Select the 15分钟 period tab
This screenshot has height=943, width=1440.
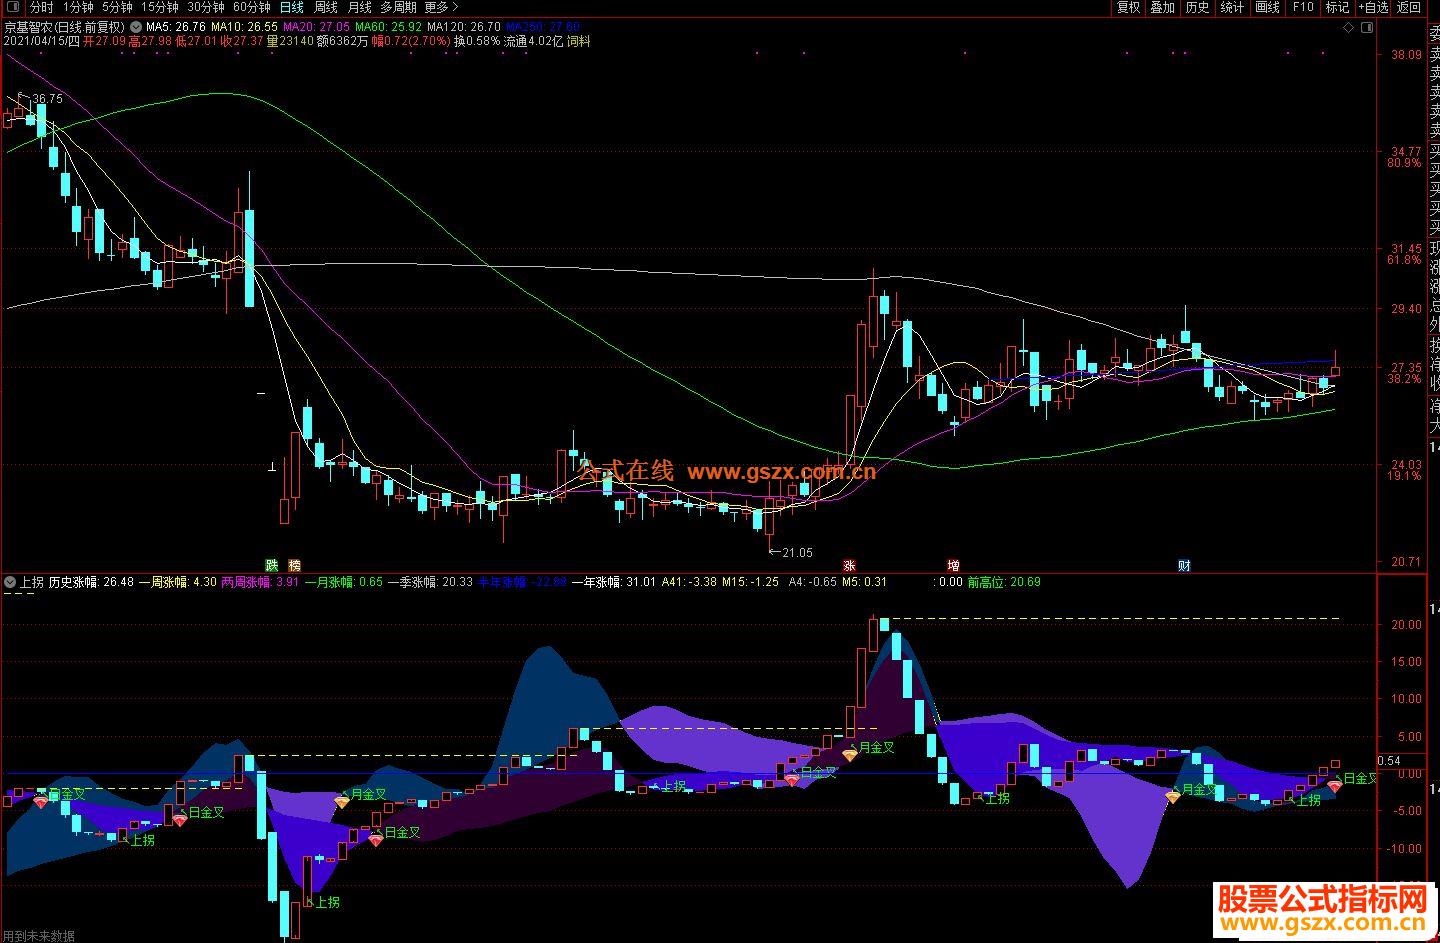pyautogui.click(x=160, y=7)
